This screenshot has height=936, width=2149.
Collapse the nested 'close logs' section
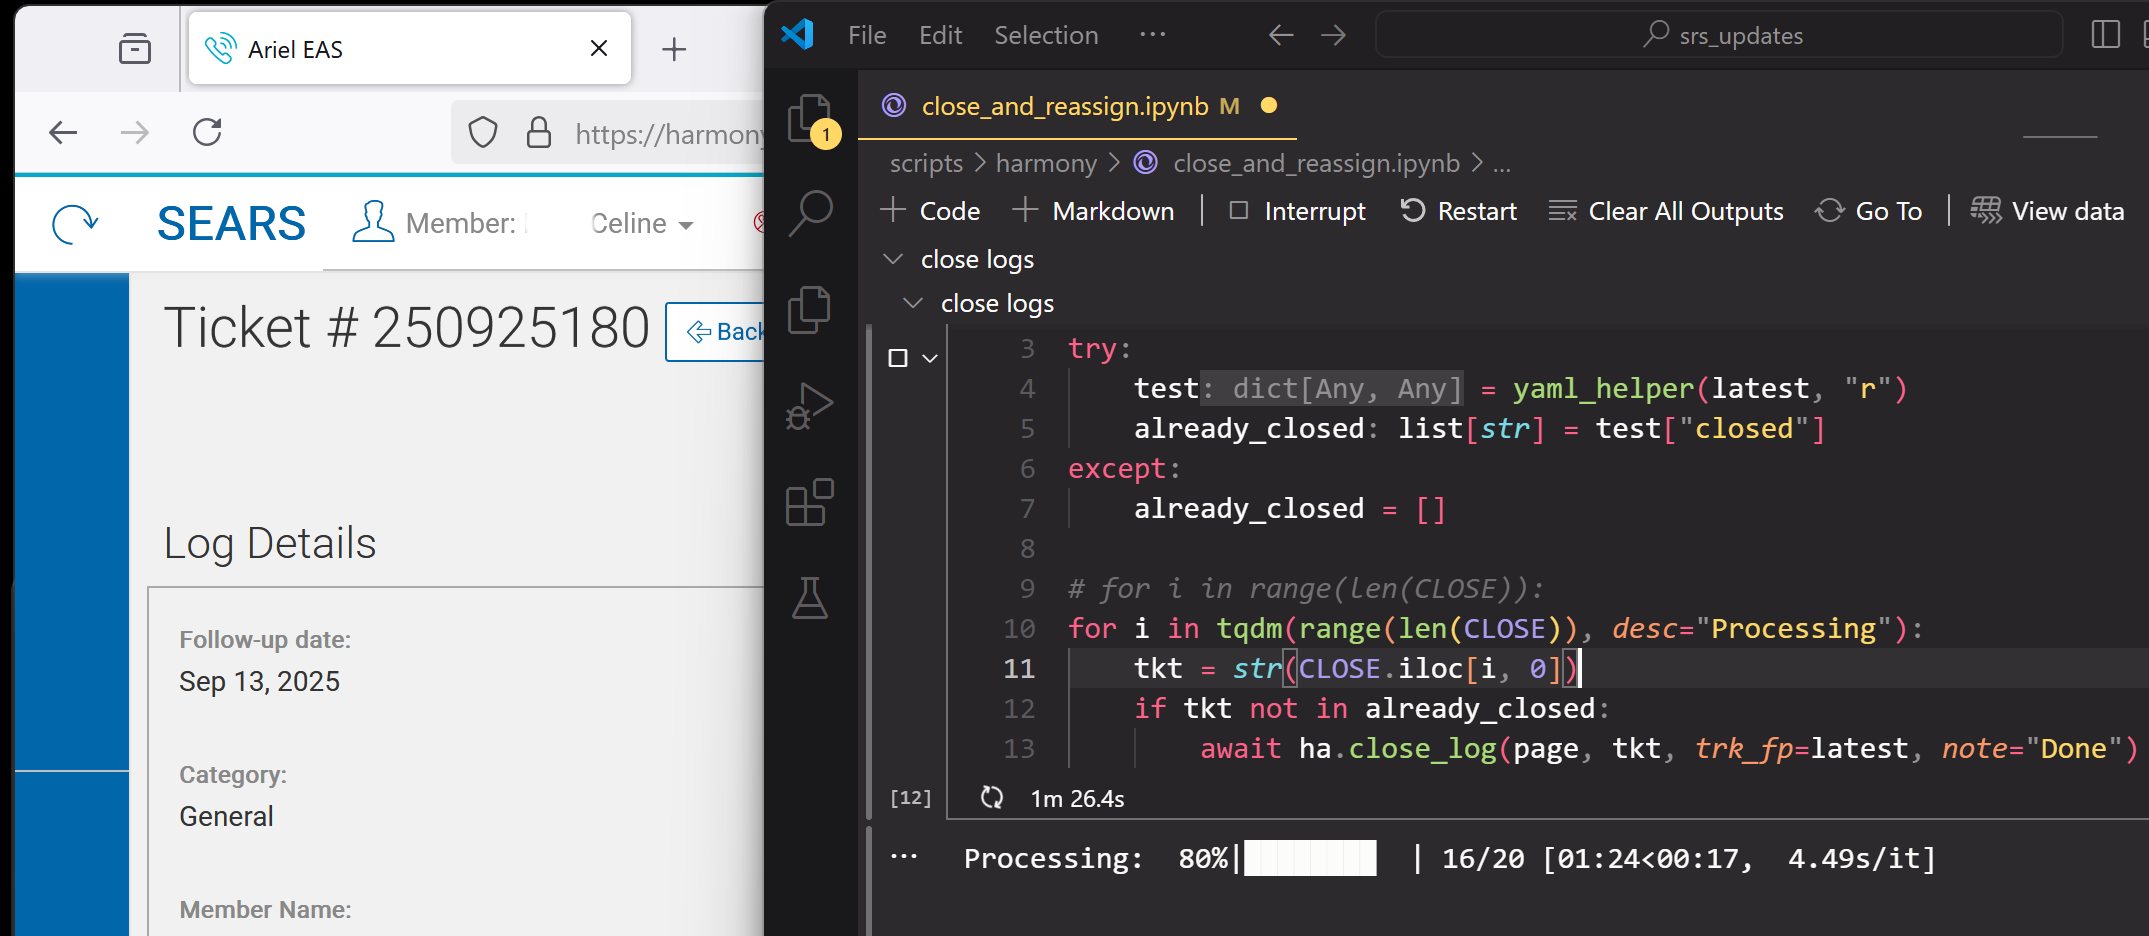[913, 303]
